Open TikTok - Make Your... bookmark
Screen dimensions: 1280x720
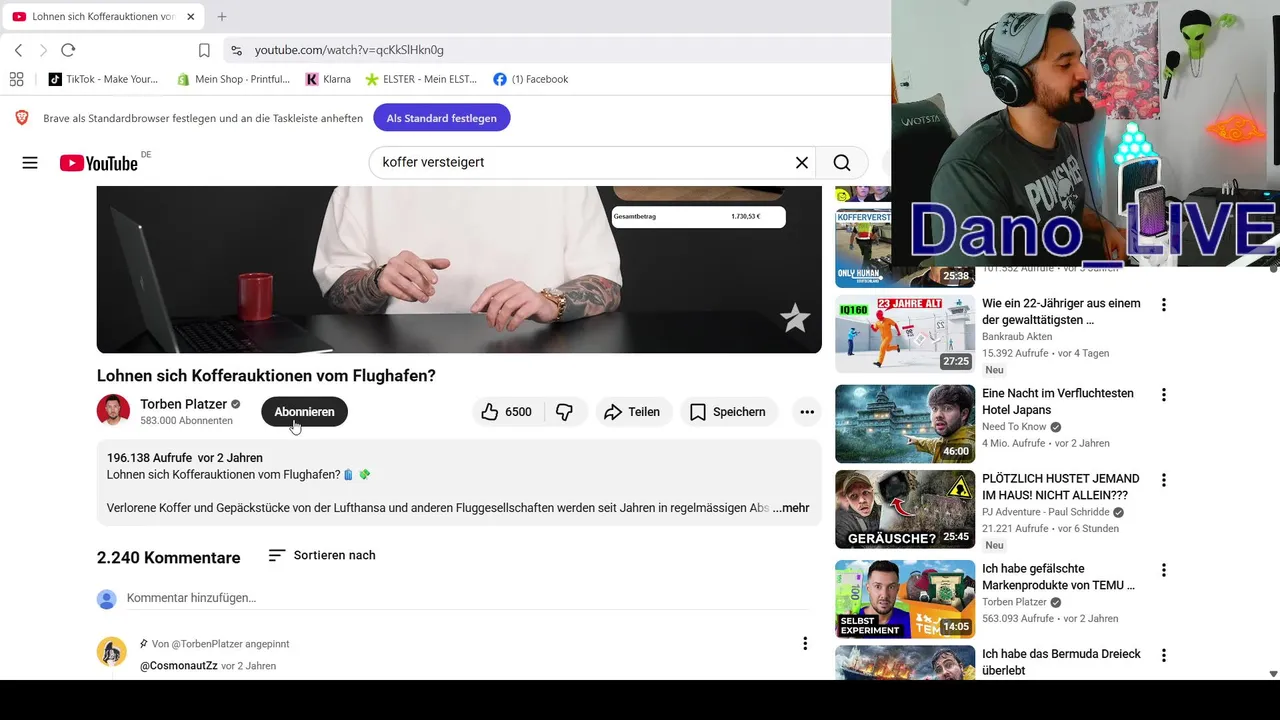coord(103,79)
